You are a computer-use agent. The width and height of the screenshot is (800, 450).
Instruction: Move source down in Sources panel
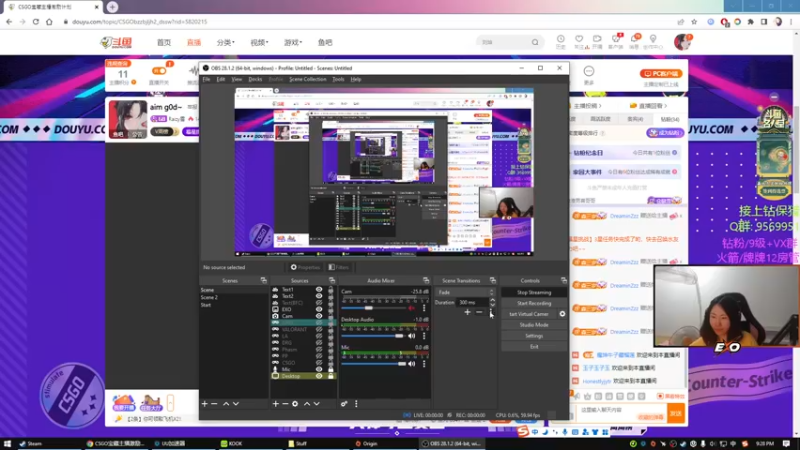pyautogui.click(x=317, y=404)
